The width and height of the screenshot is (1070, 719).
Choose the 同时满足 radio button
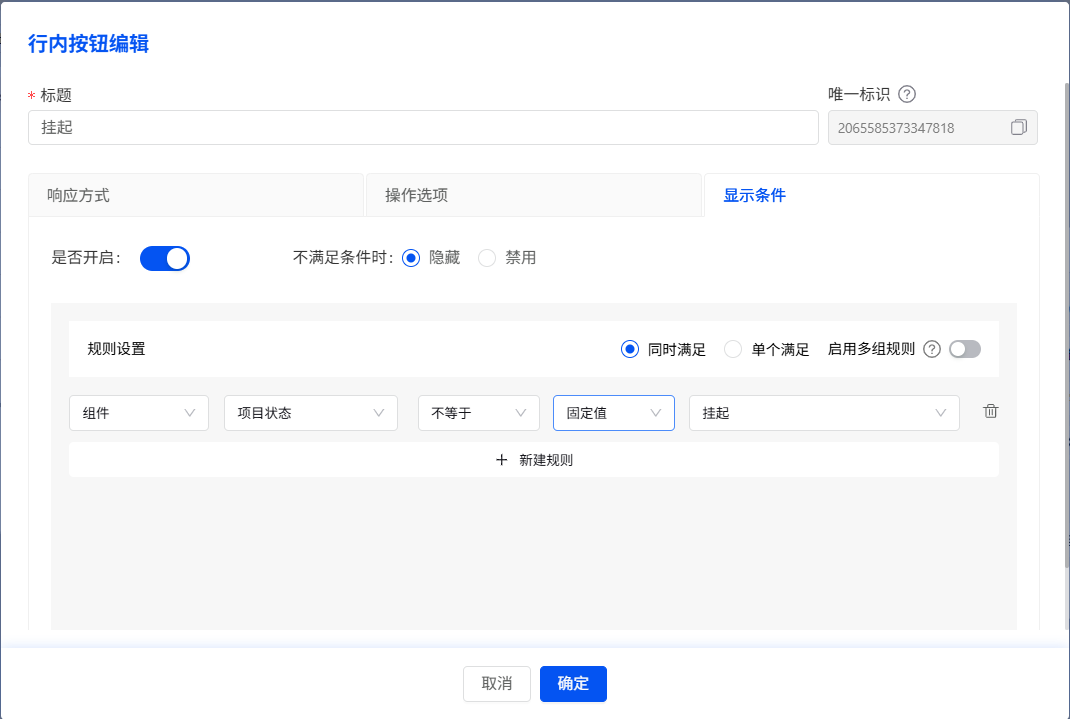[x=630, y=349]
